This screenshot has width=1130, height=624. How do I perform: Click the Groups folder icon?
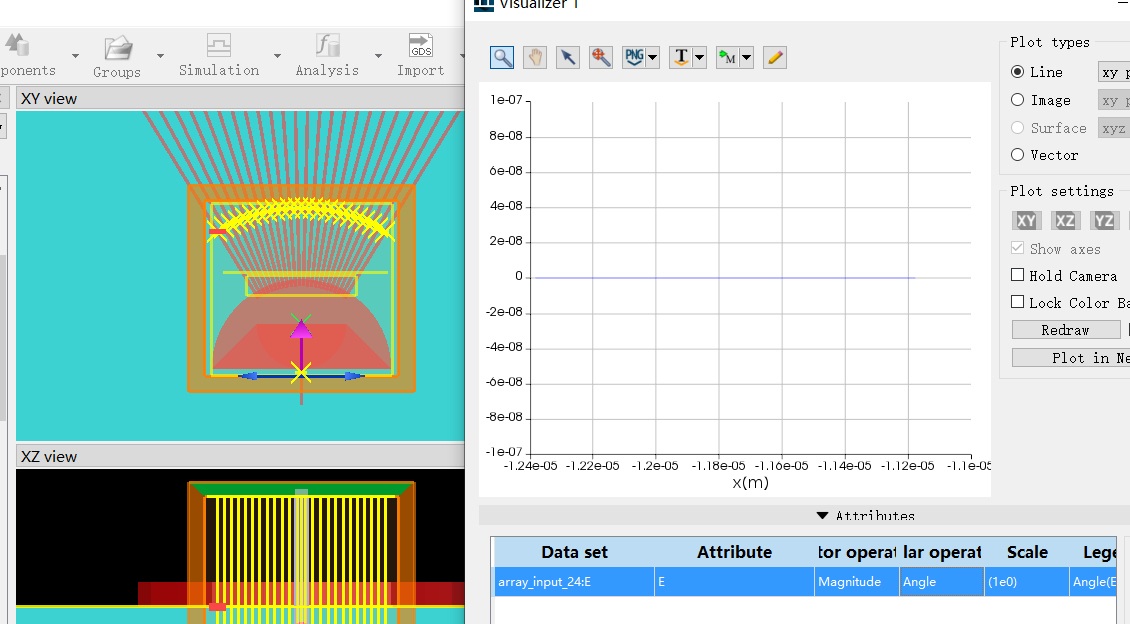pos(118,47)
